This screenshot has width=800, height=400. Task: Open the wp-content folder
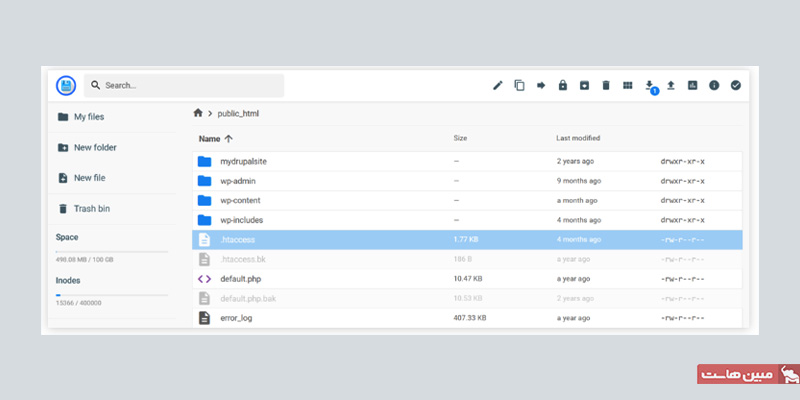pos(241,200)
